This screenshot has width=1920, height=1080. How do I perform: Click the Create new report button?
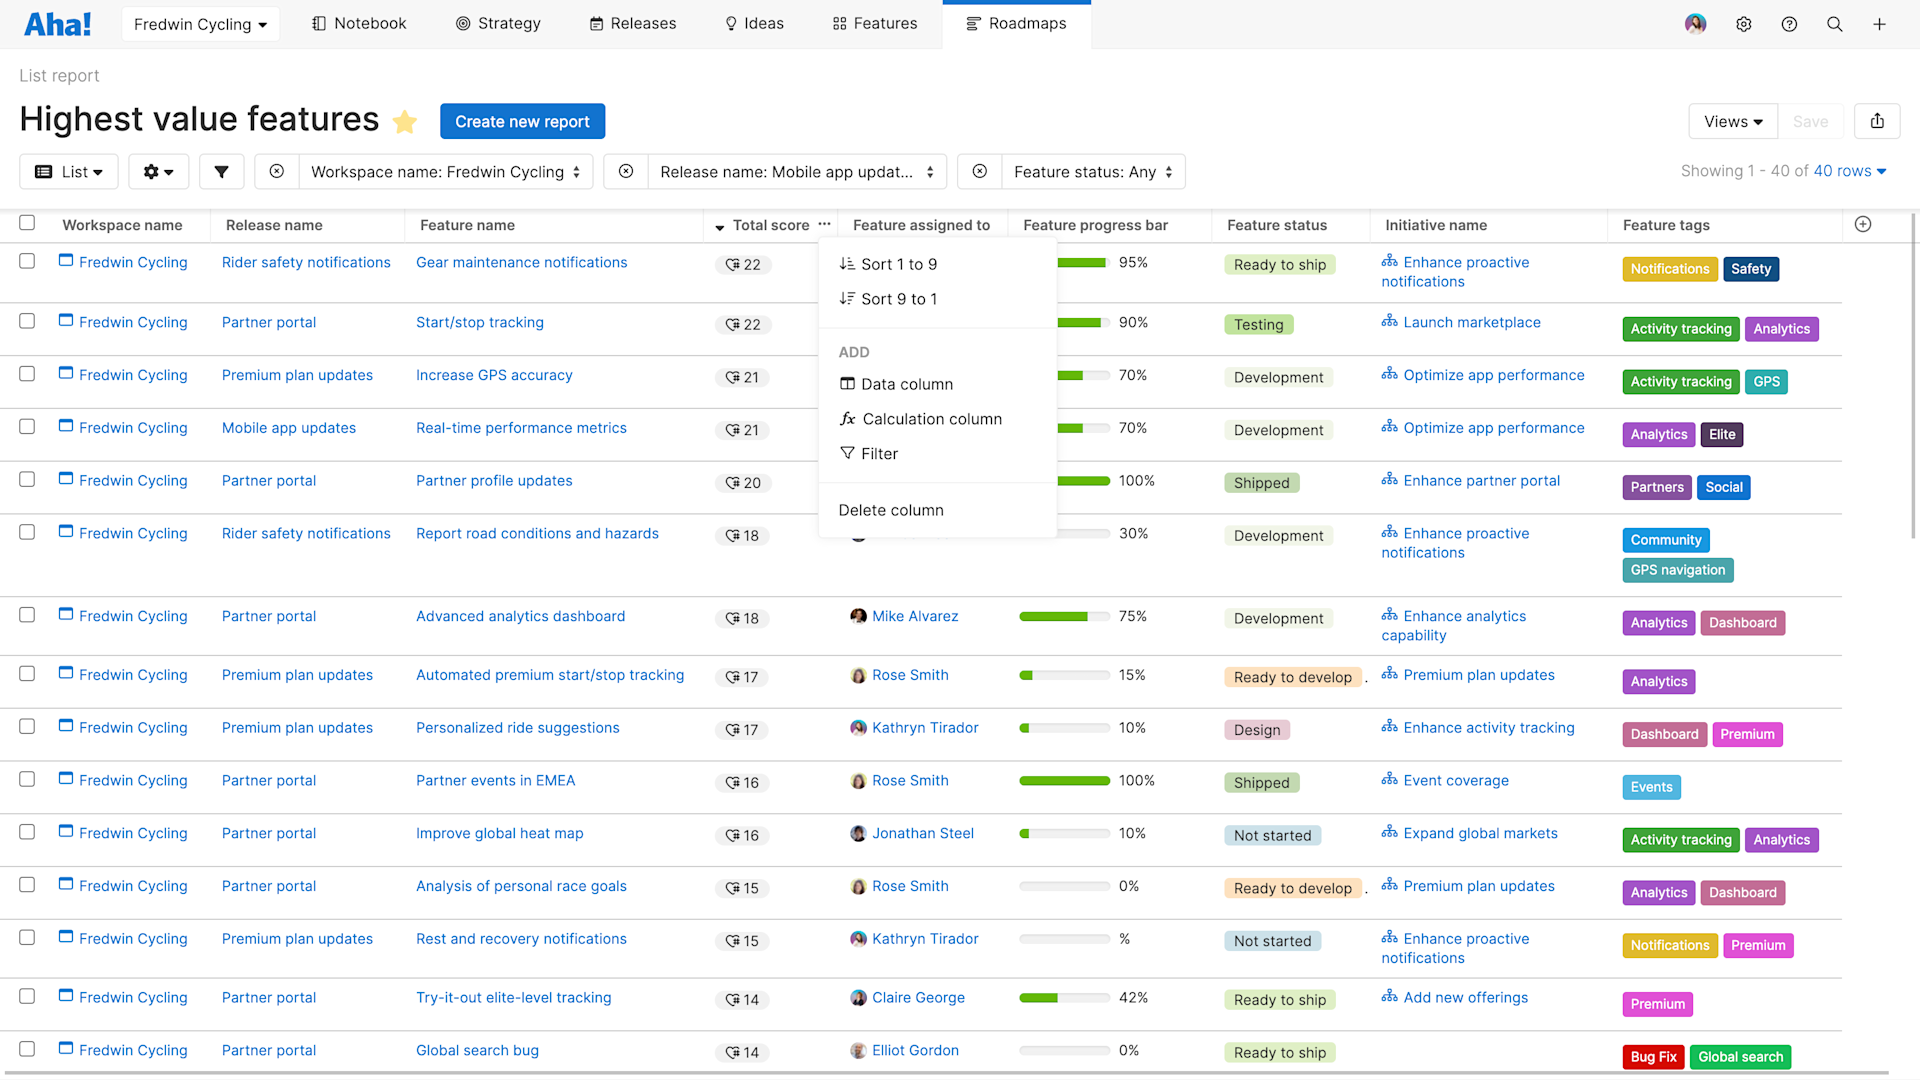click(x=522, y=121)
